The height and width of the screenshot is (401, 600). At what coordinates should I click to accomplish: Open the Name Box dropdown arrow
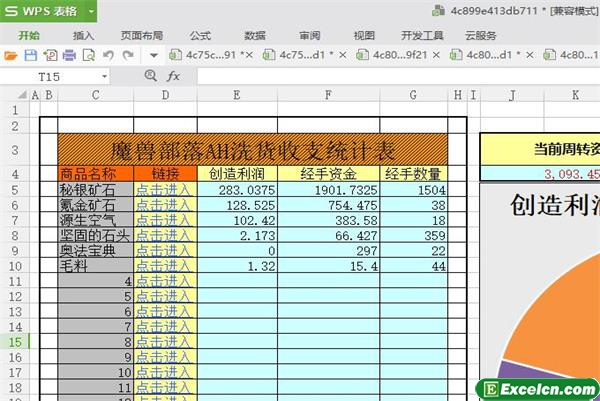[104, 77]
